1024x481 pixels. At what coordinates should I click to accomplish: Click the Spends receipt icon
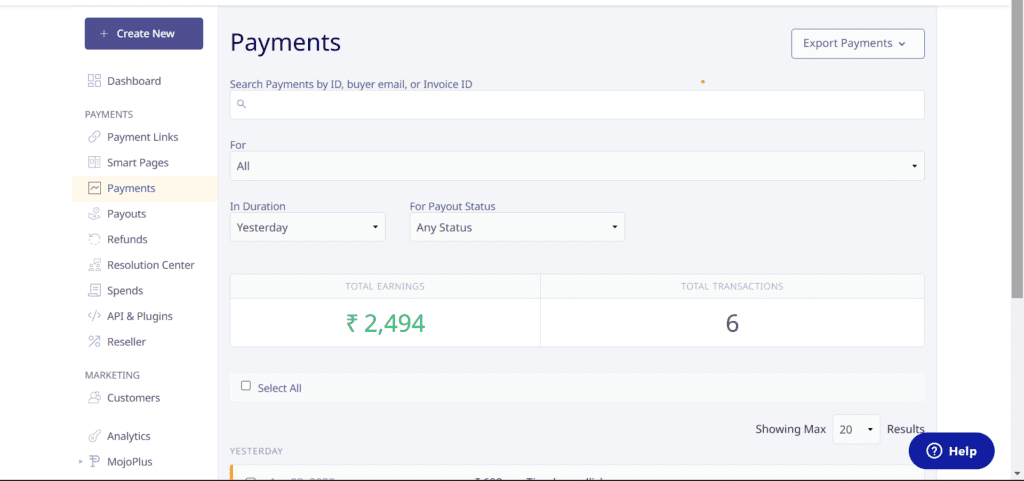point(94,291)
